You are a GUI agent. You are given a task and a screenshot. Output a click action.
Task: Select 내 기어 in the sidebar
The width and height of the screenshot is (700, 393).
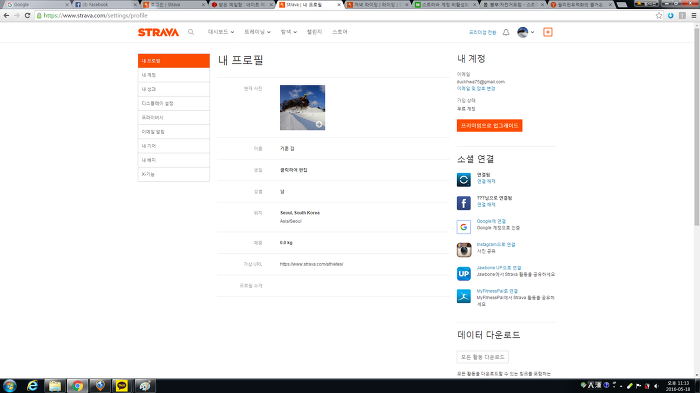point(174,146)
